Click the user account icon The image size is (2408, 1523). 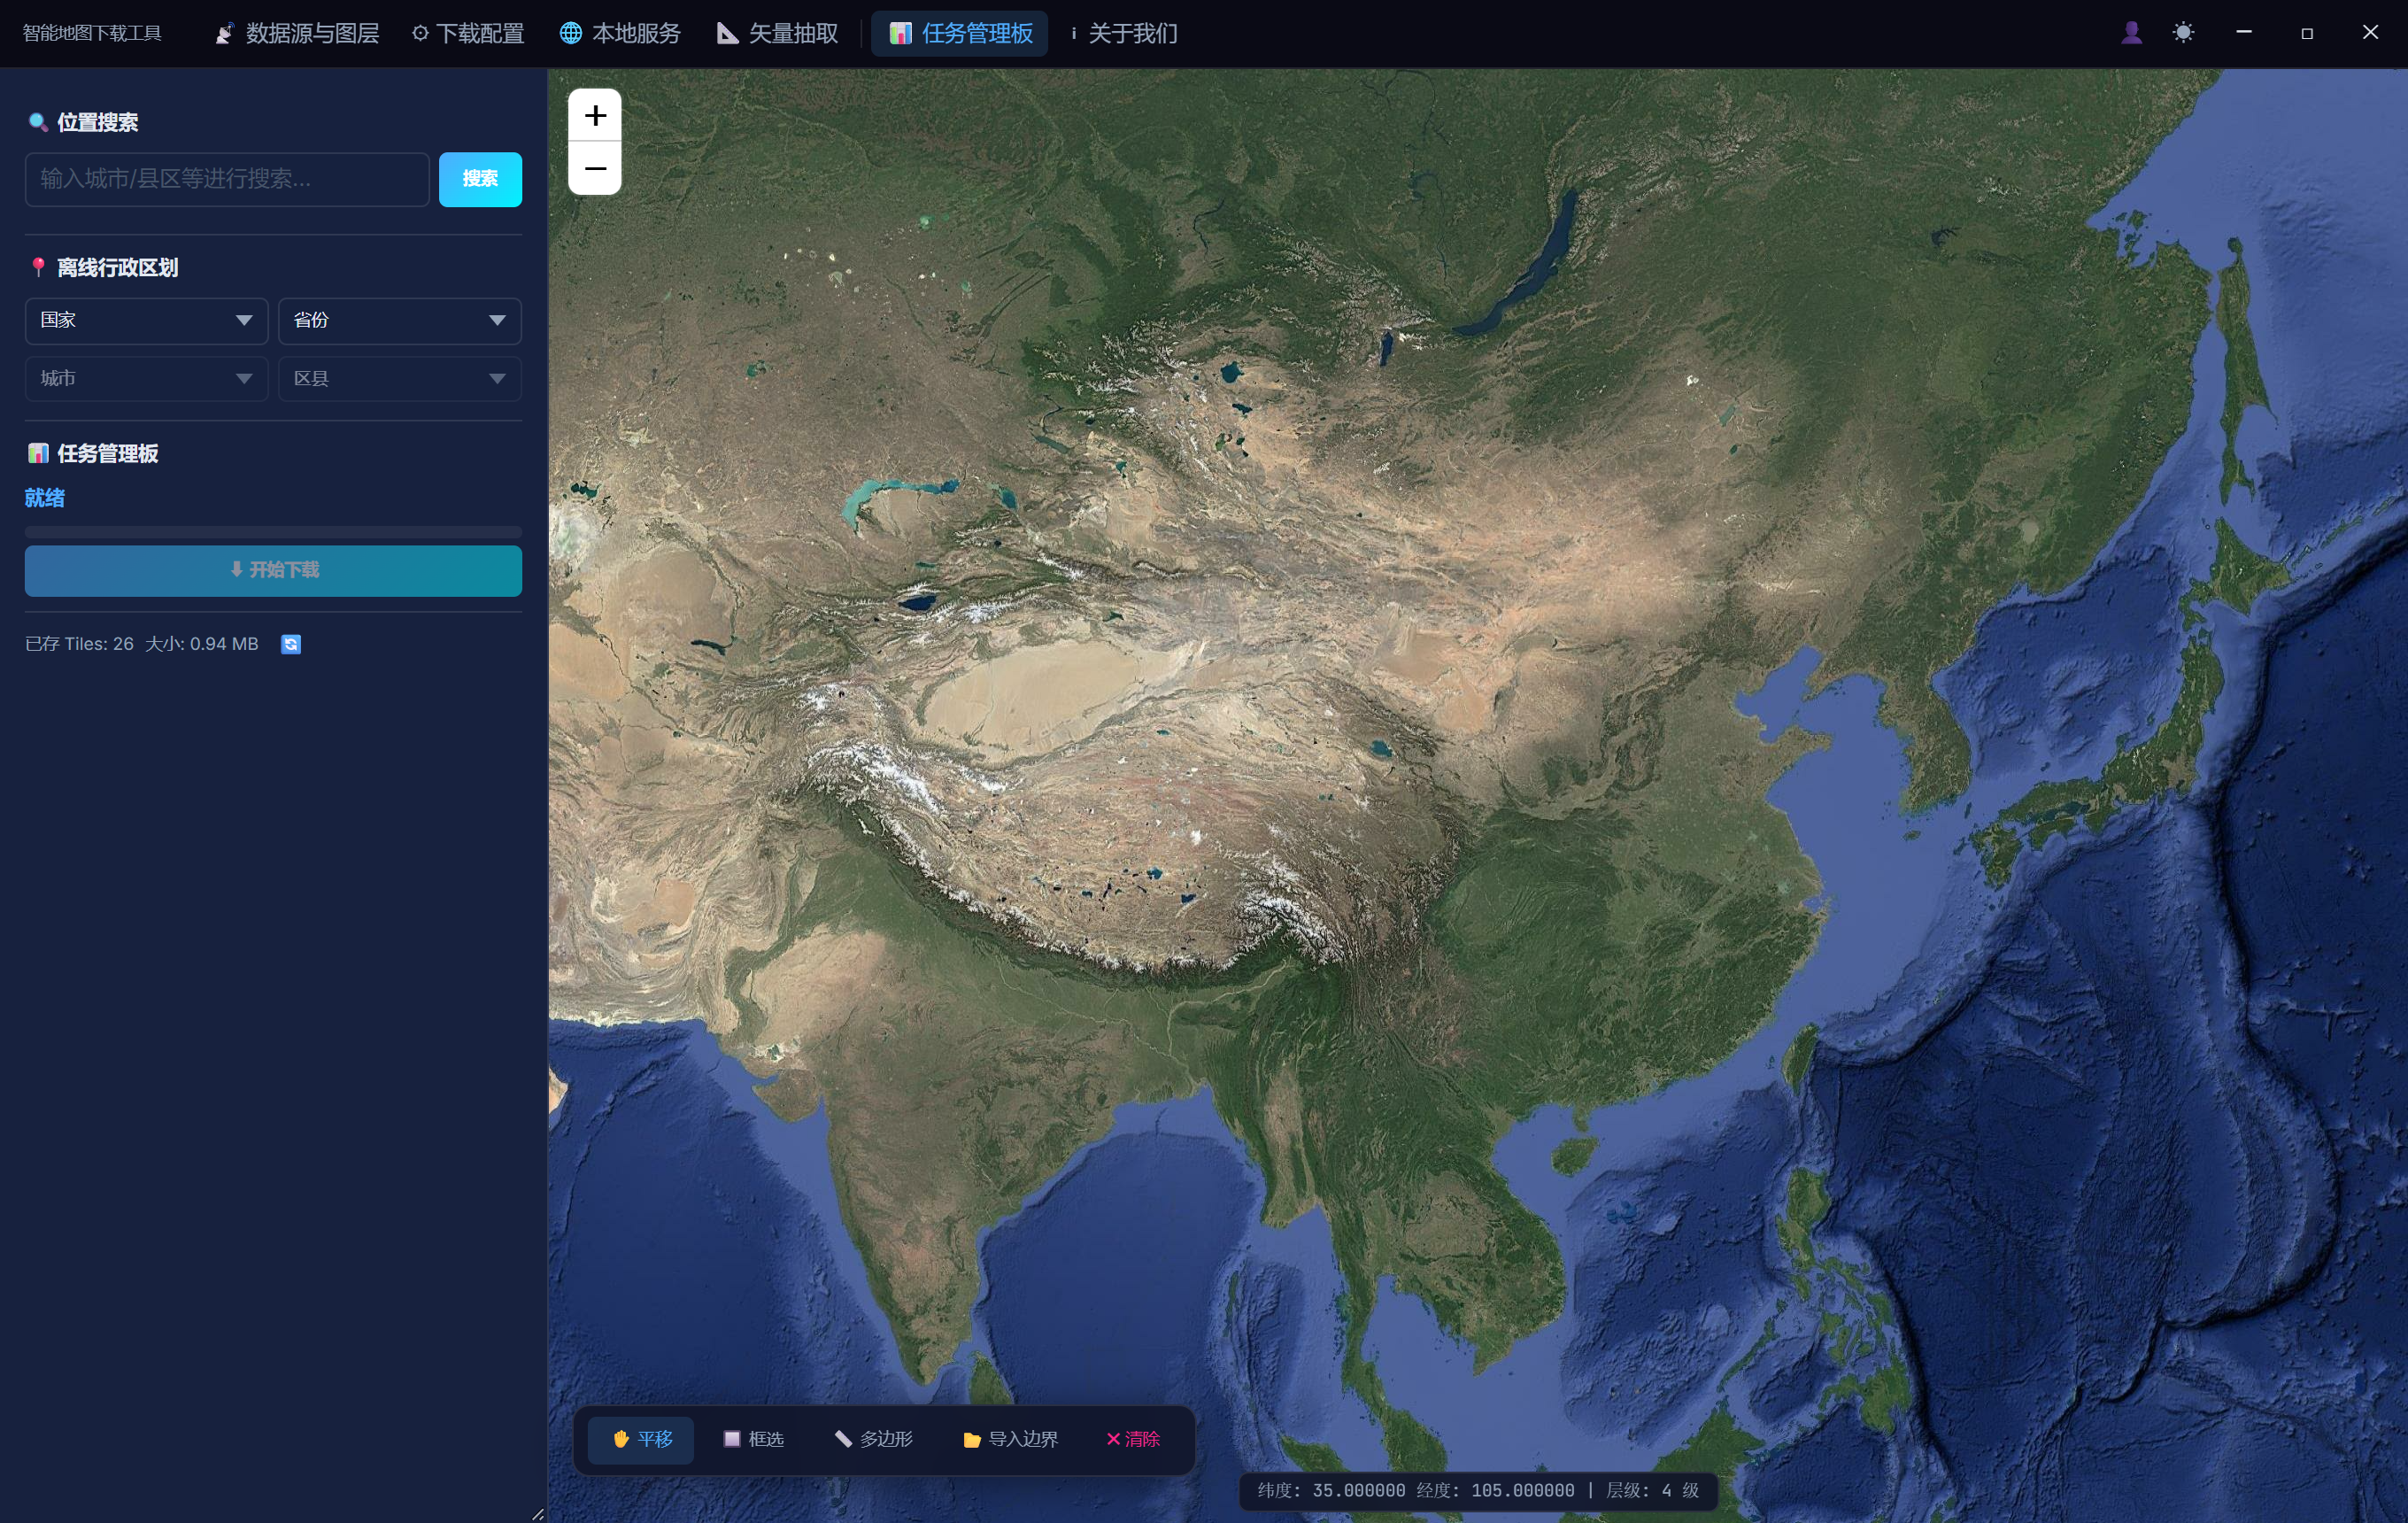[2131, 33]
